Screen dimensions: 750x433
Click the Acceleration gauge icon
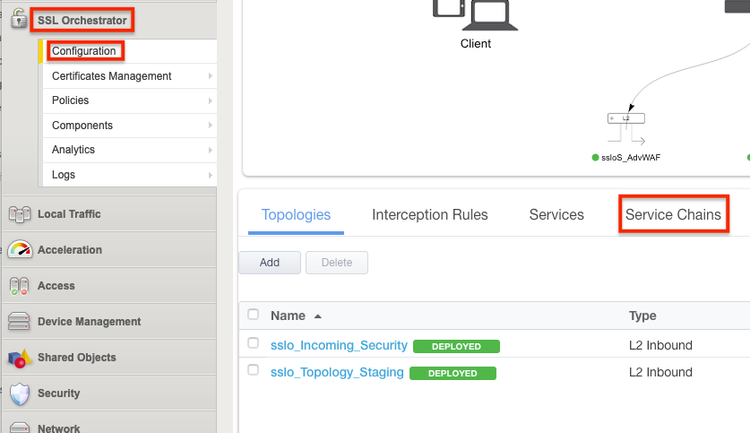20,250
